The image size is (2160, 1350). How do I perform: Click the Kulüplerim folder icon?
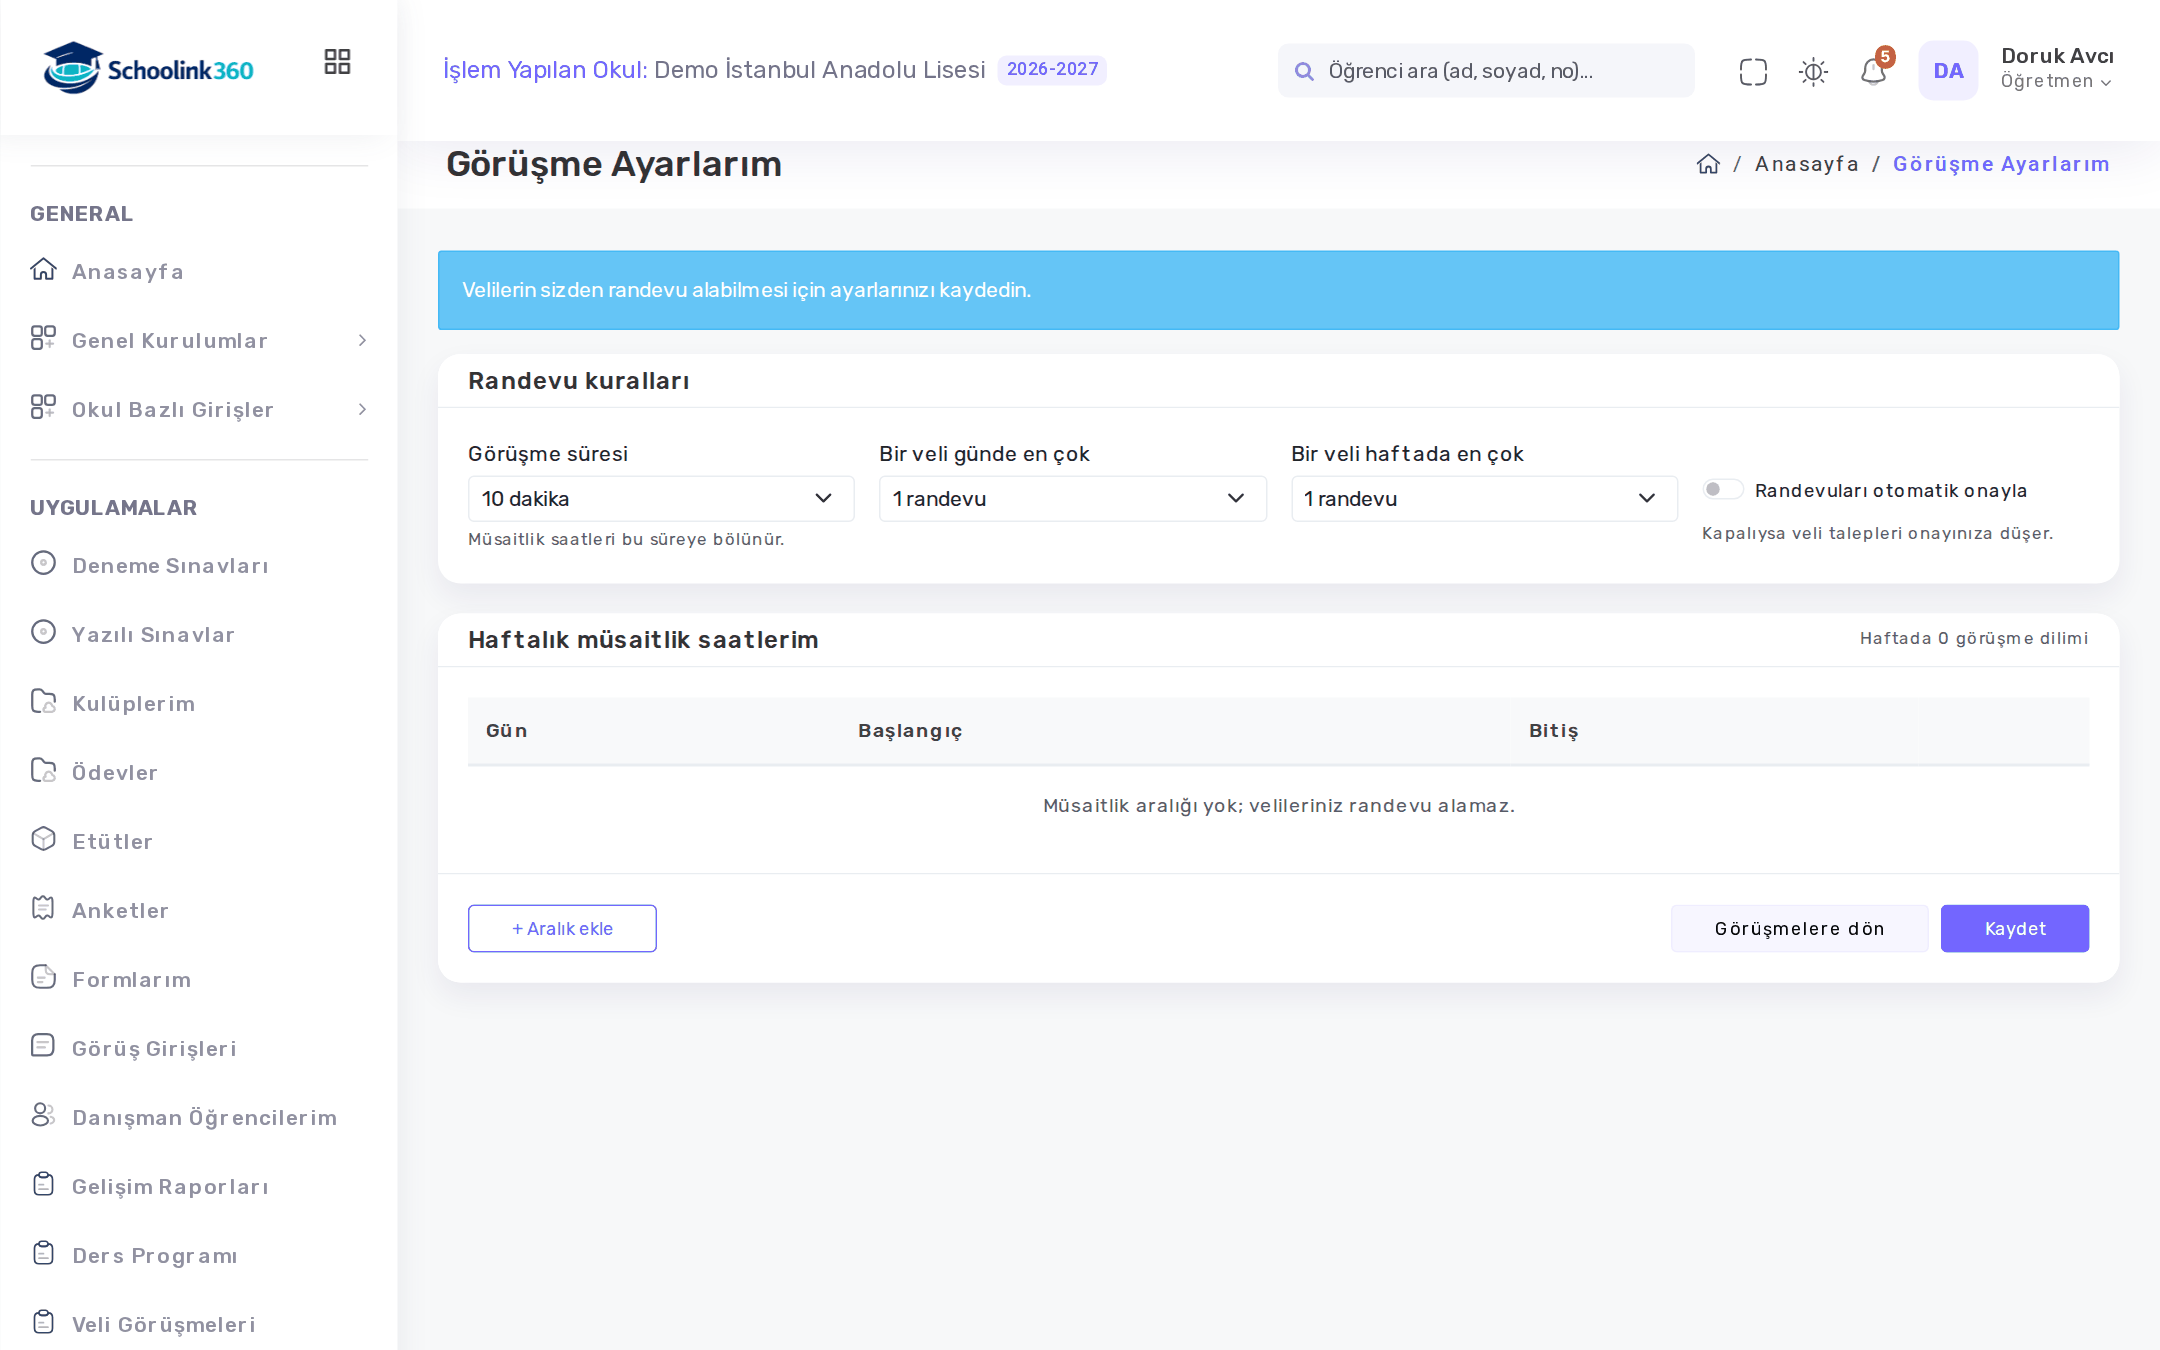(x=43, y=701)
